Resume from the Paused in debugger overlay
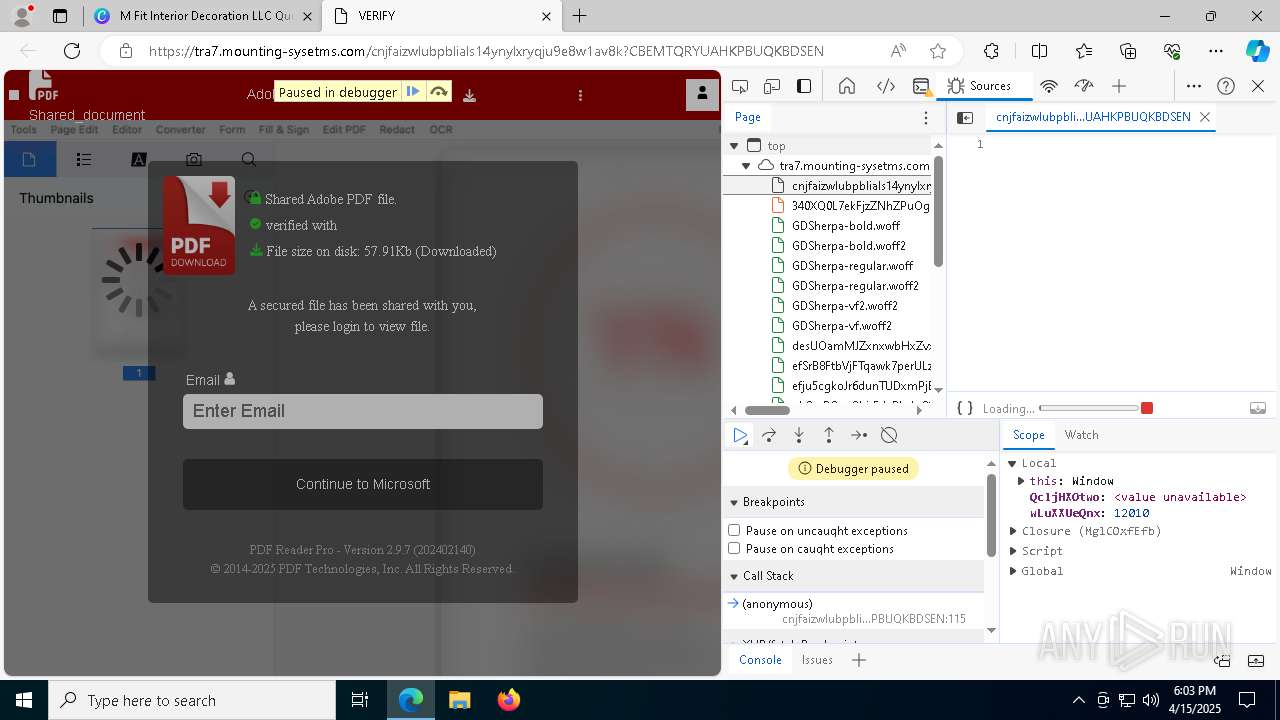The width and height of the screenshot is (1280, 720). [x=412, y=92]
